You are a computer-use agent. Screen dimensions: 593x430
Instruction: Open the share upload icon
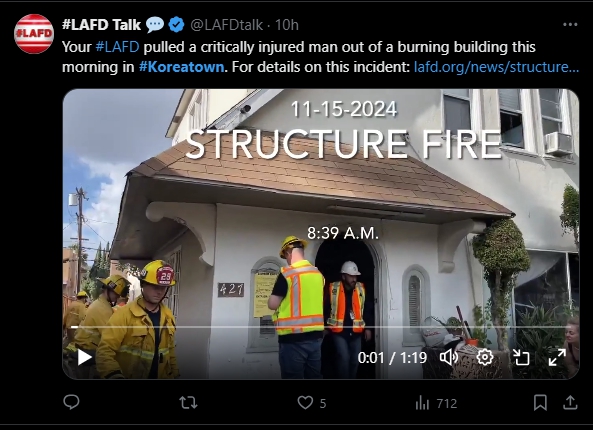click(x=570, y=403)
